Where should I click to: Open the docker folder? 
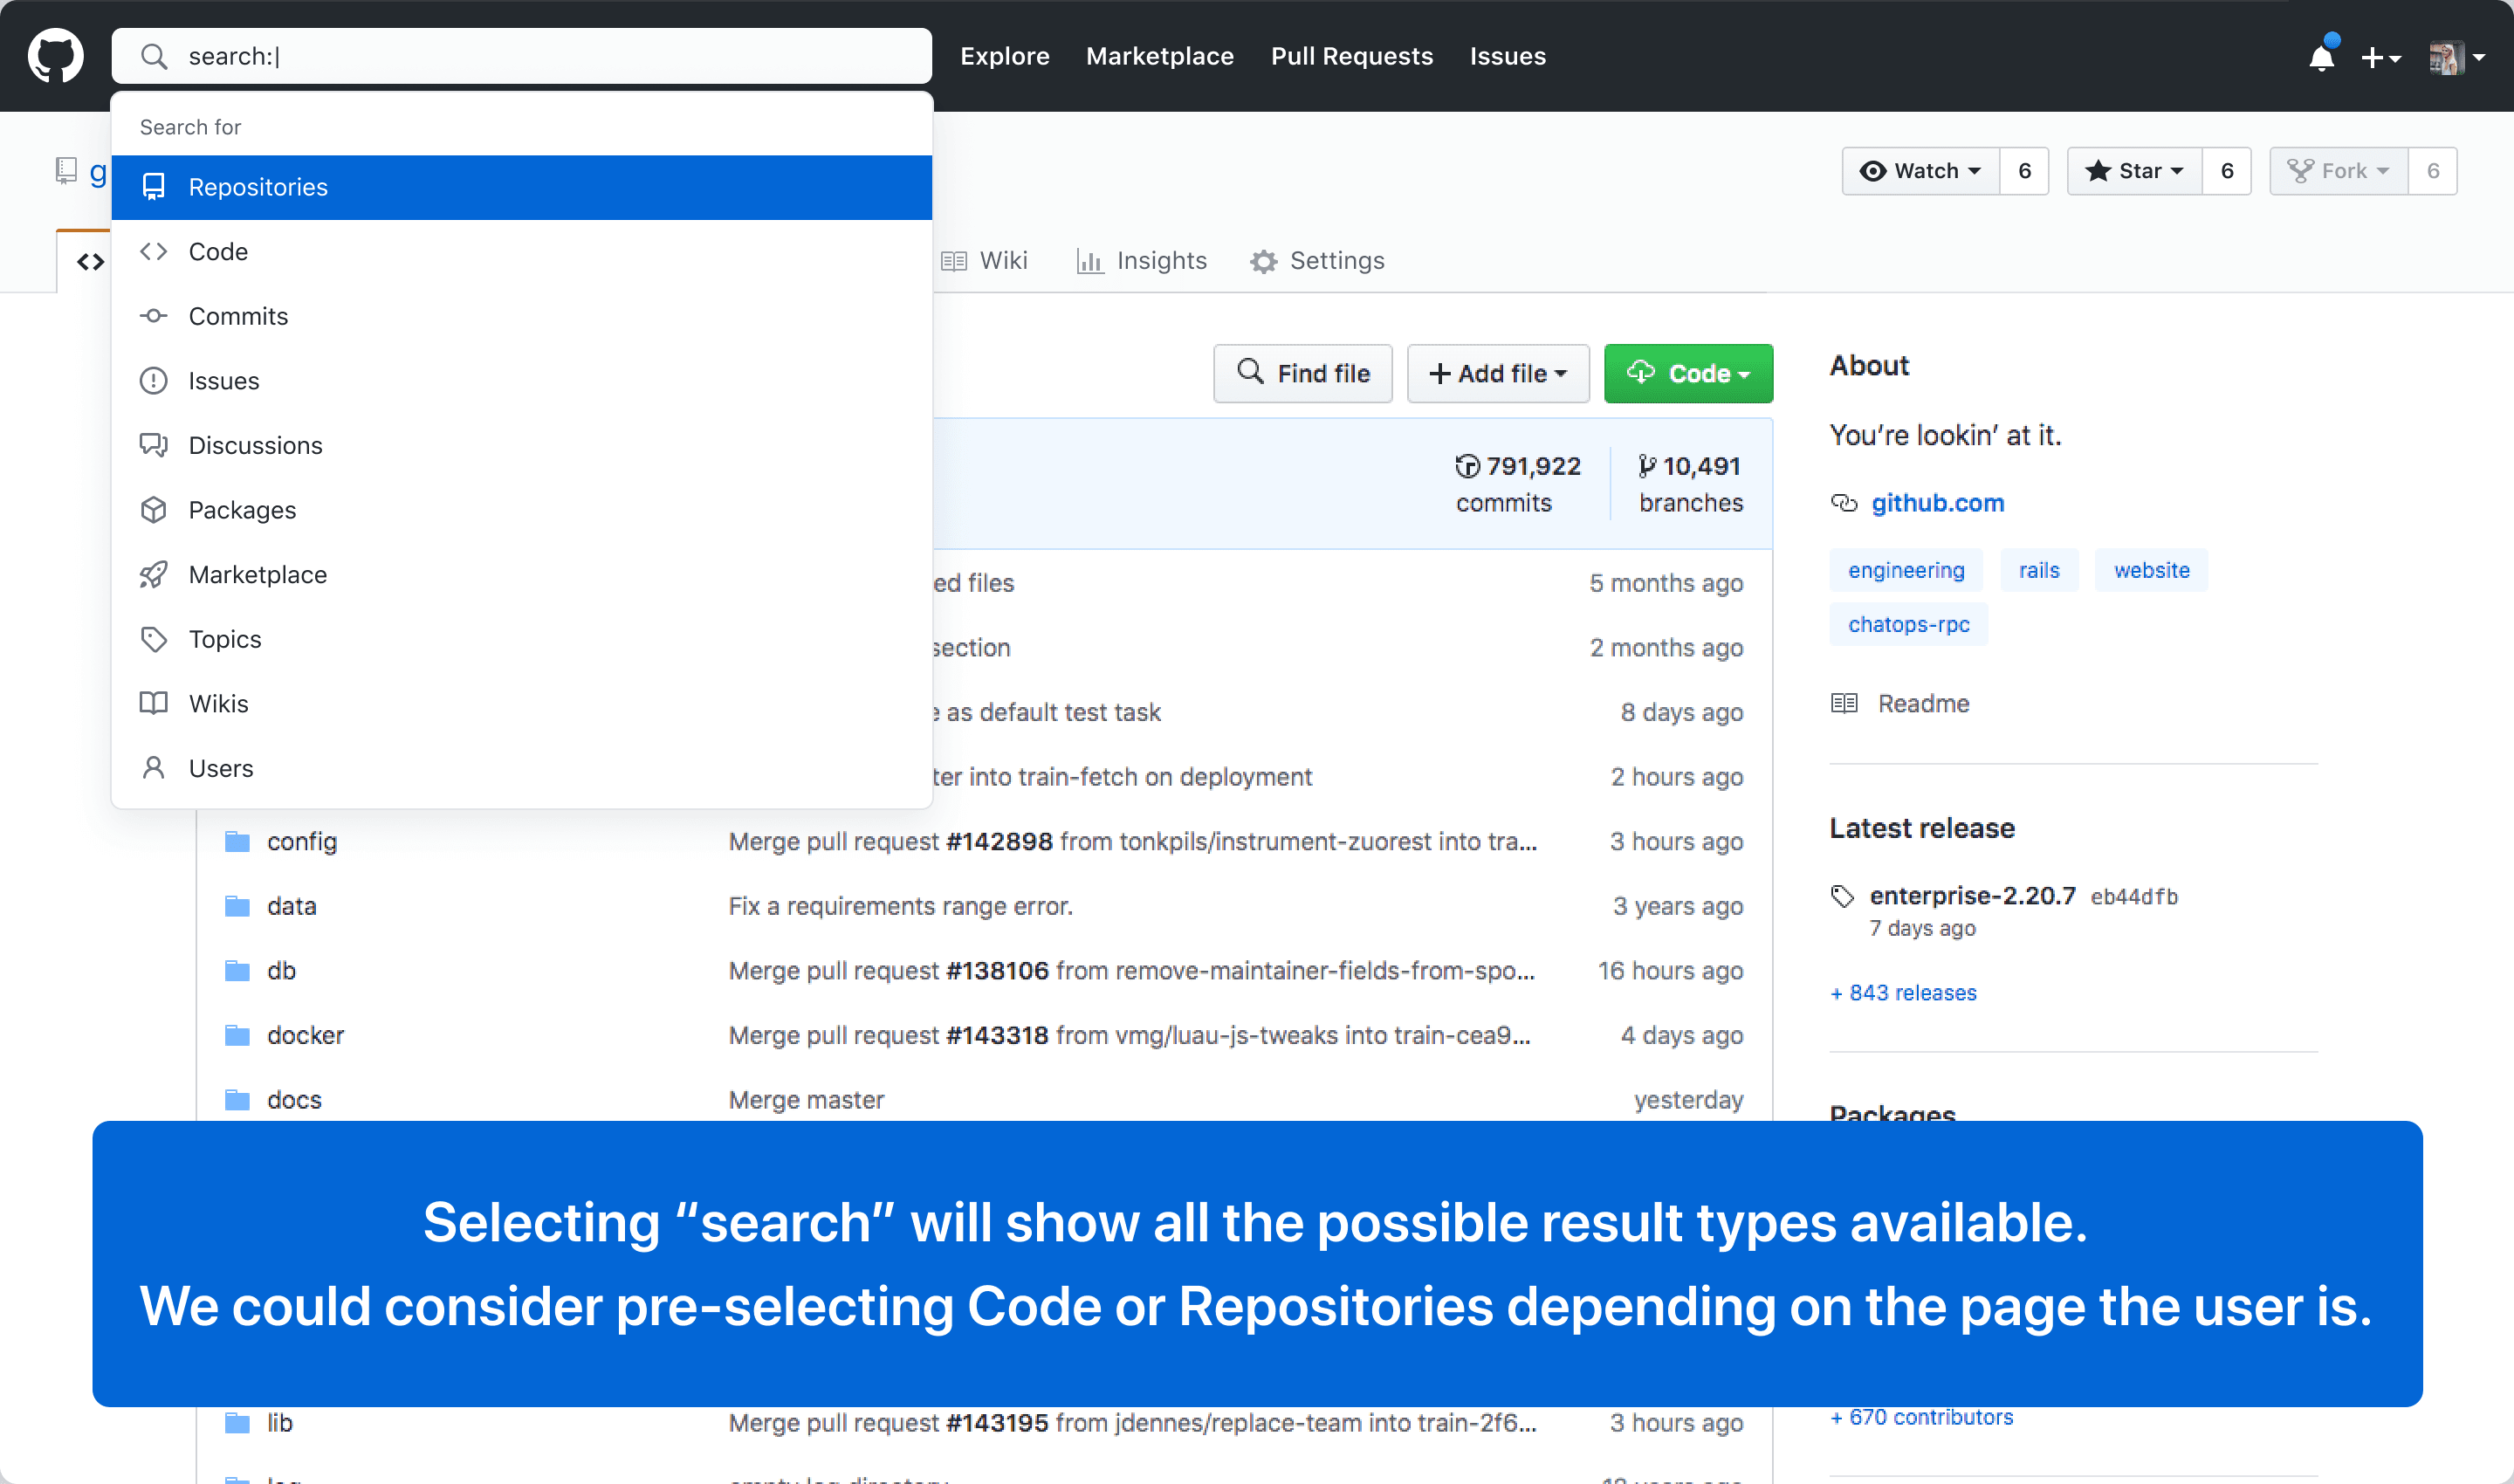(x=305, y=1035)
